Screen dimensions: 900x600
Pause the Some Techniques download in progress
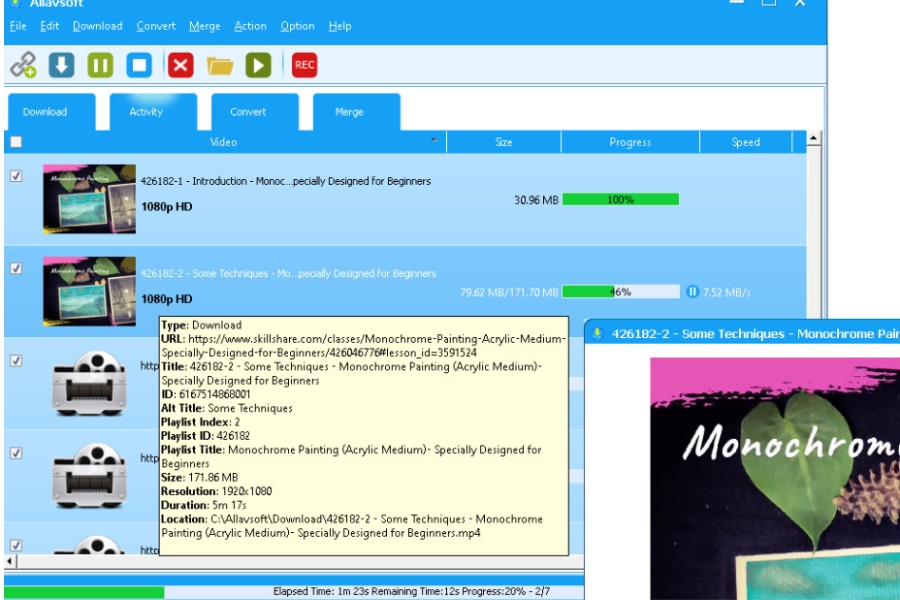tap(692, 292)
